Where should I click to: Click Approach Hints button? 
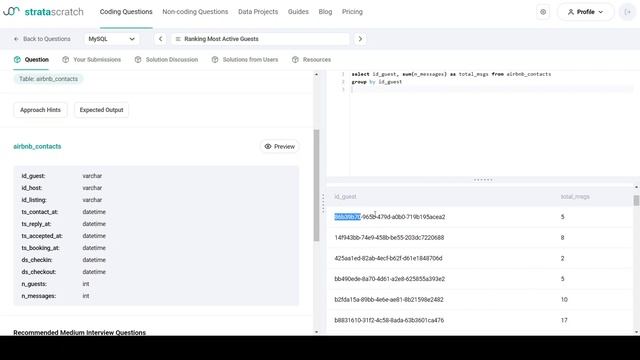[x=40, y=110]
